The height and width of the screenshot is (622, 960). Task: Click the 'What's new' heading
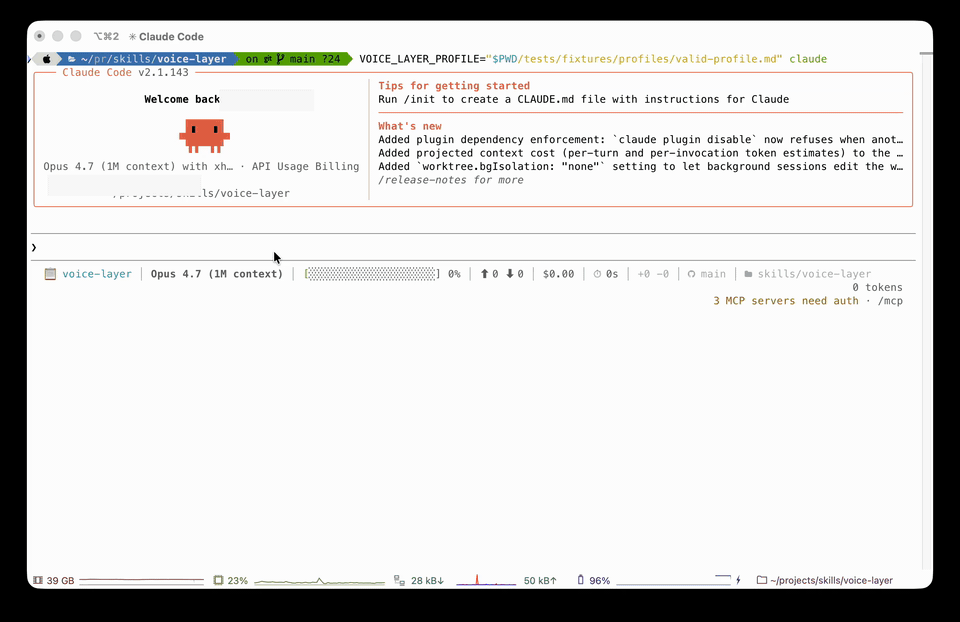point(410,126)
